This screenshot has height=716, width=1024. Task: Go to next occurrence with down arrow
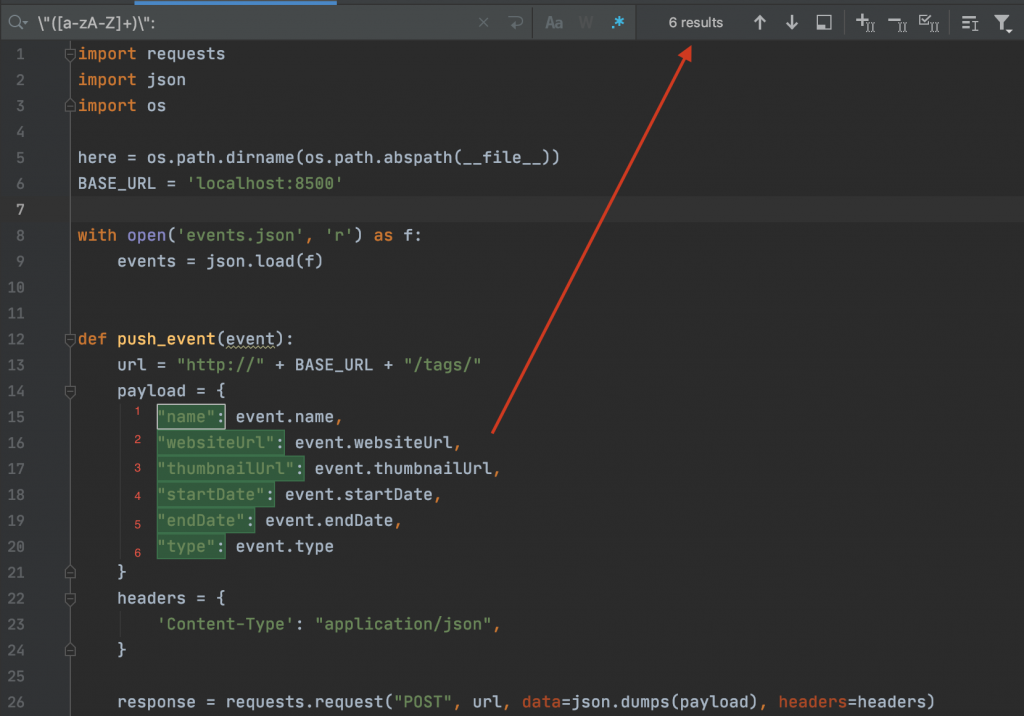(792, 23)
